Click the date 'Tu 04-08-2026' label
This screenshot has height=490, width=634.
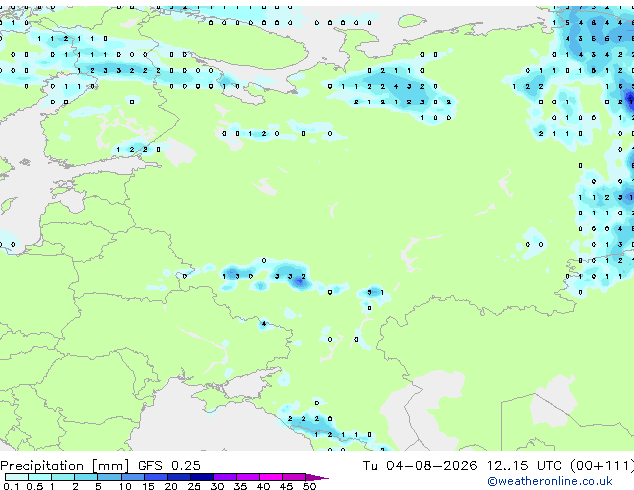point(420,466)
